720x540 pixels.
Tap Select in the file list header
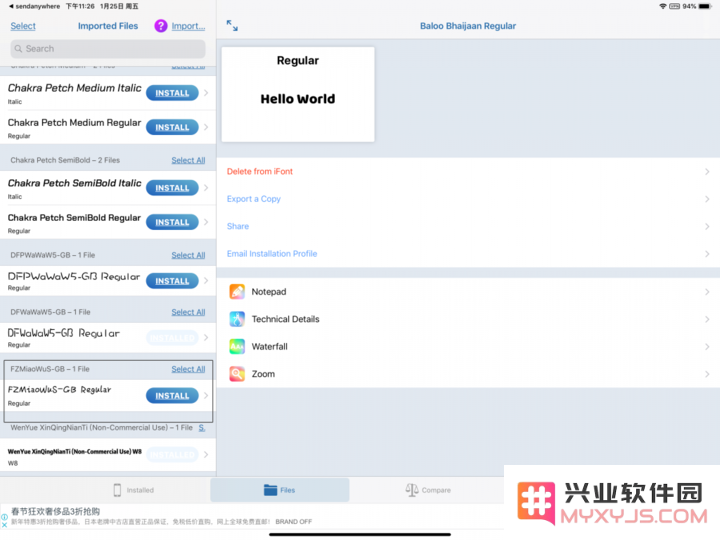tap(23, 26)
